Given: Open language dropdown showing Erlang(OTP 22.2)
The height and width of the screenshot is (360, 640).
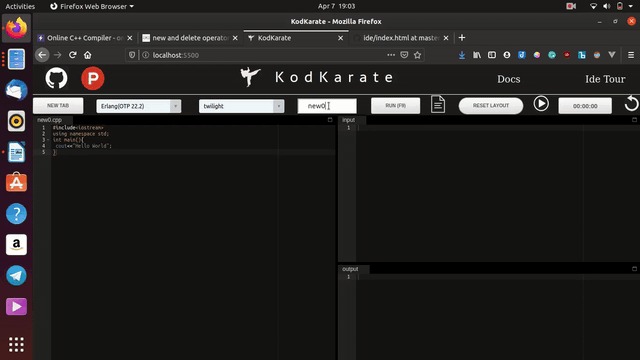Looking at the screenshot, I should click(138, 106).
